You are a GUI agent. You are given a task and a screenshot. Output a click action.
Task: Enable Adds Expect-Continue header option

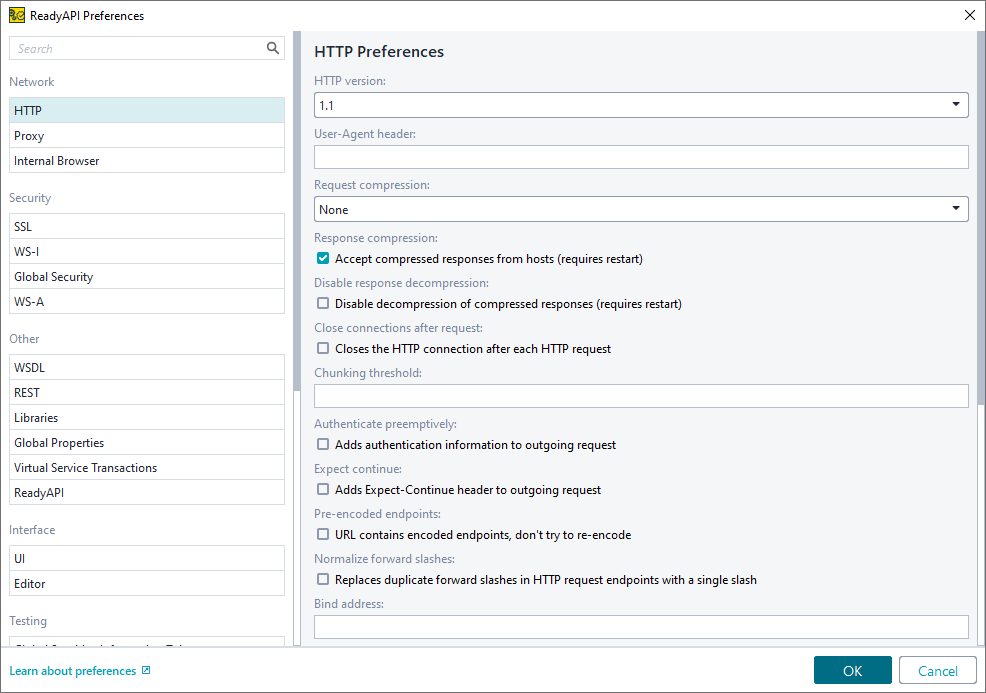pos(323,490)
